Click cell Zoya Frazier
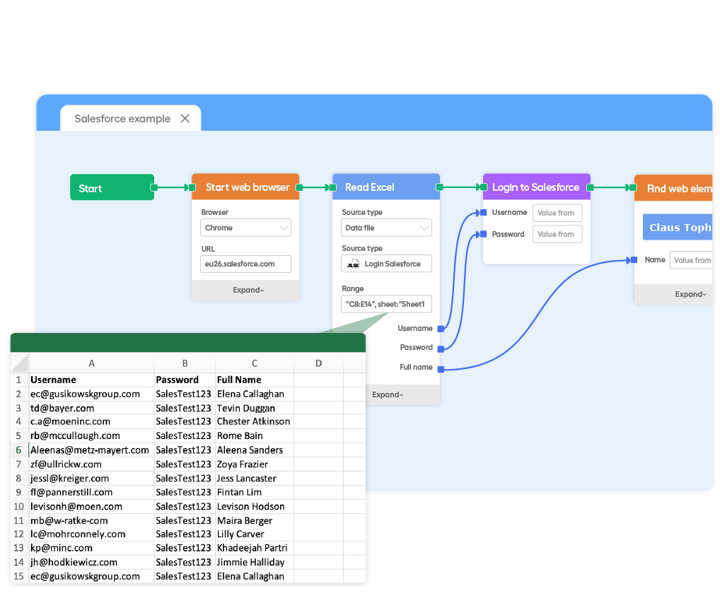The image size is (720, 603). tap(254, 464)
